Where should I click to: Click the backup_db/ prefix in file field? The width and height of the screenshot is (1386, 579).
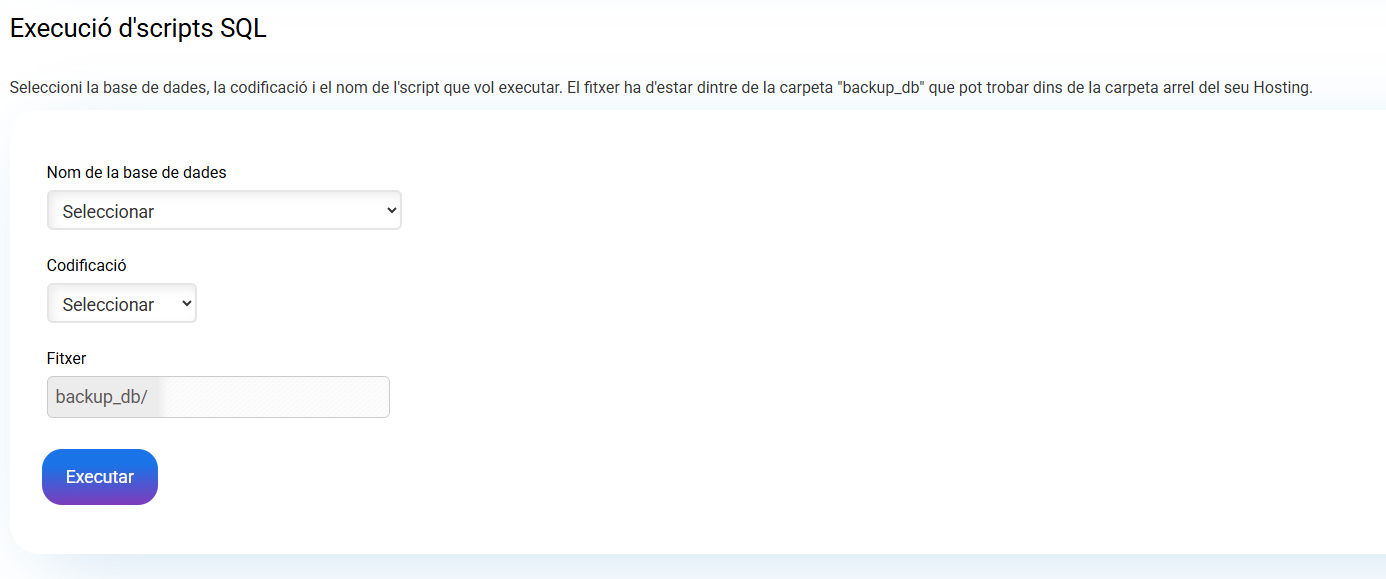101,397
